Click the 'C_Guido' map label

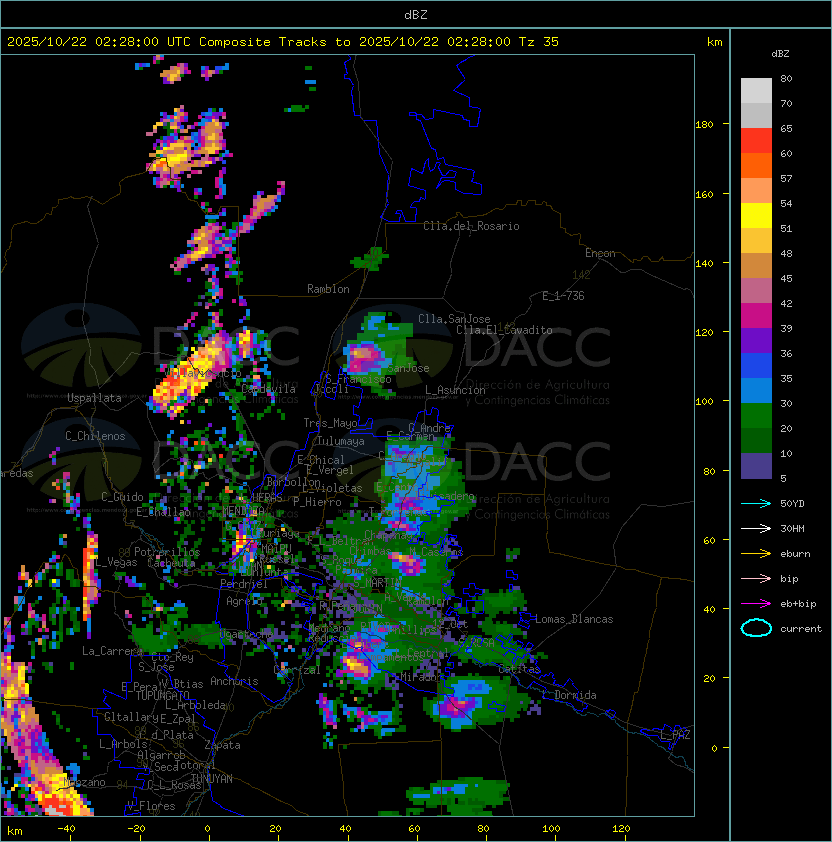coord(122,497)
